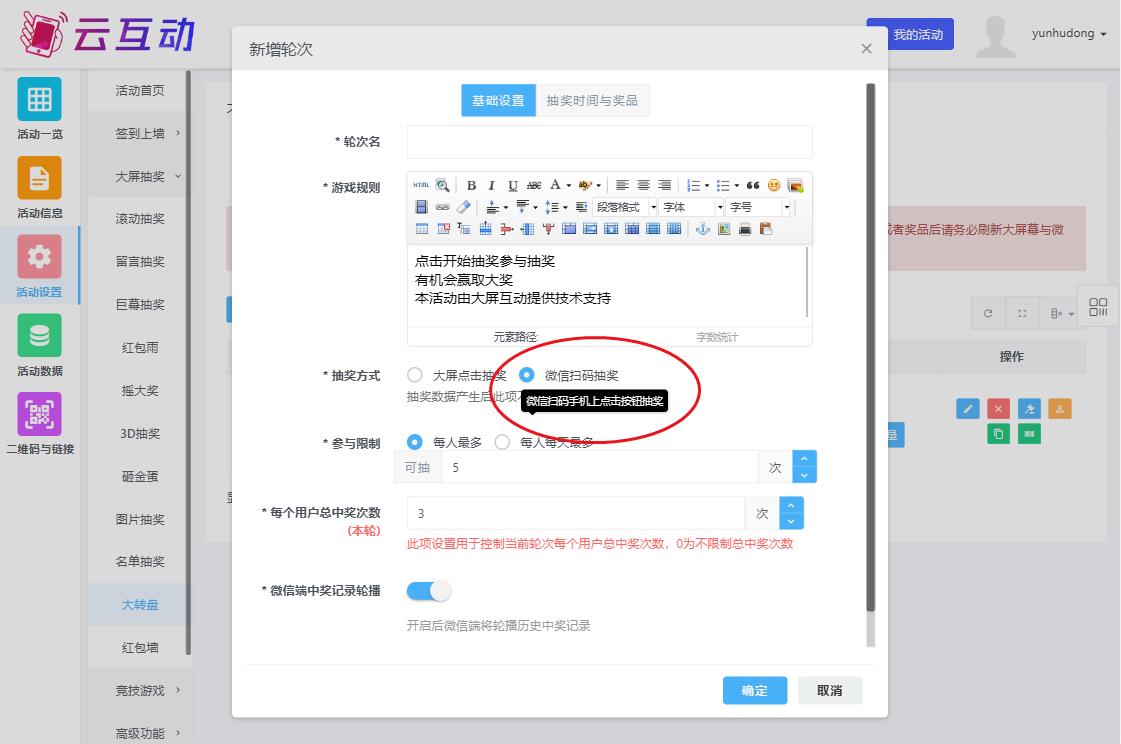Click the underline formatting icon

coord(513,186)
